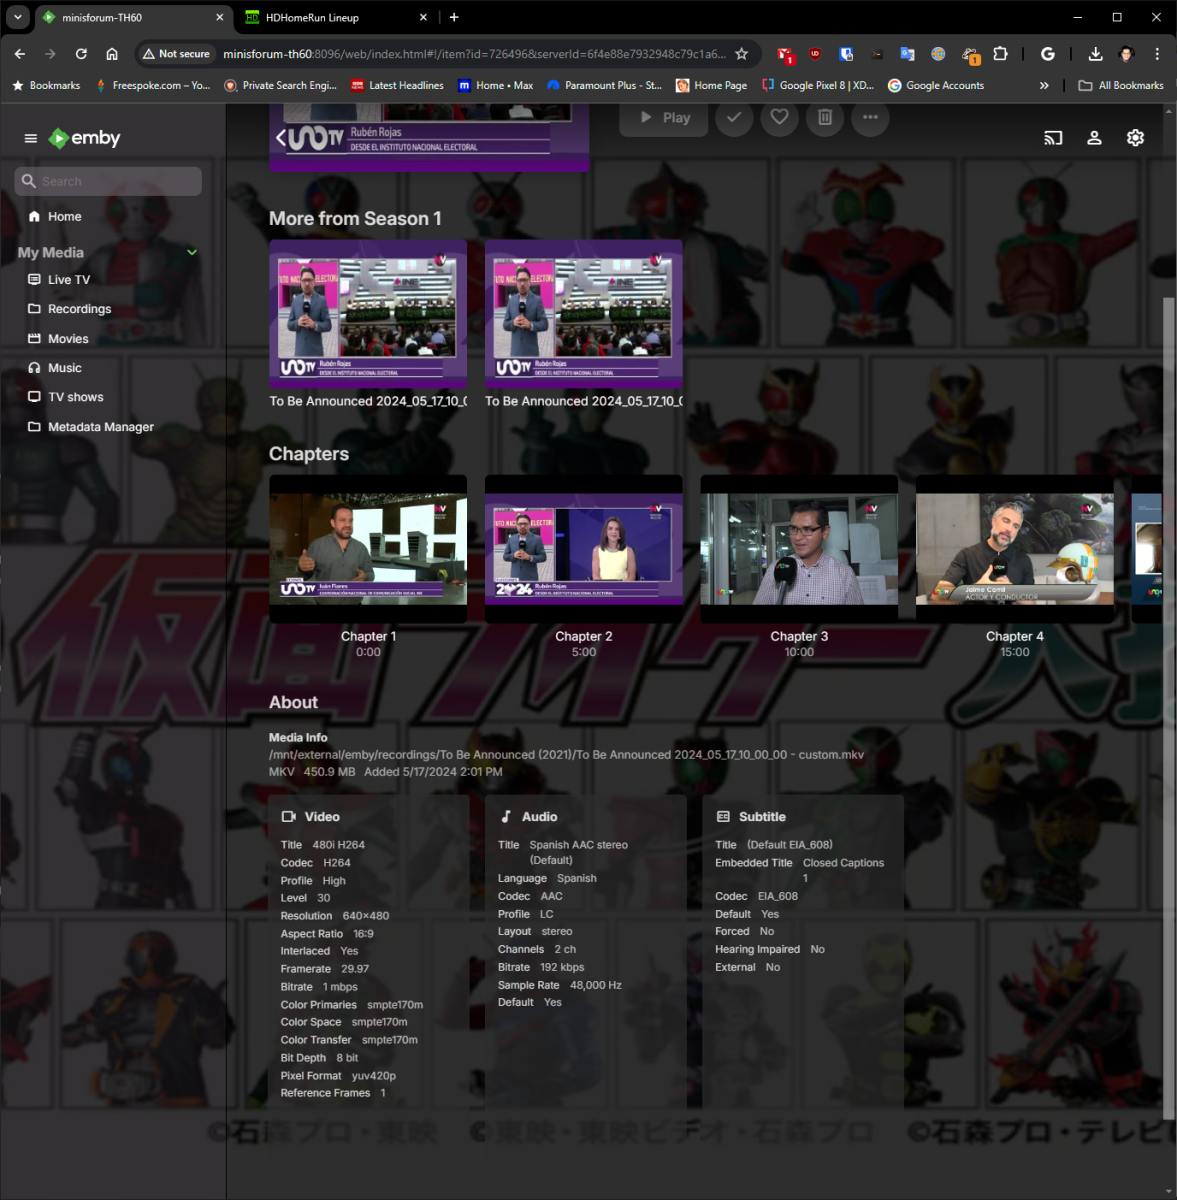Screen dimensions: 1177x1200
Task: Click the Cast to device icon
Action: tap(1052, 138)
